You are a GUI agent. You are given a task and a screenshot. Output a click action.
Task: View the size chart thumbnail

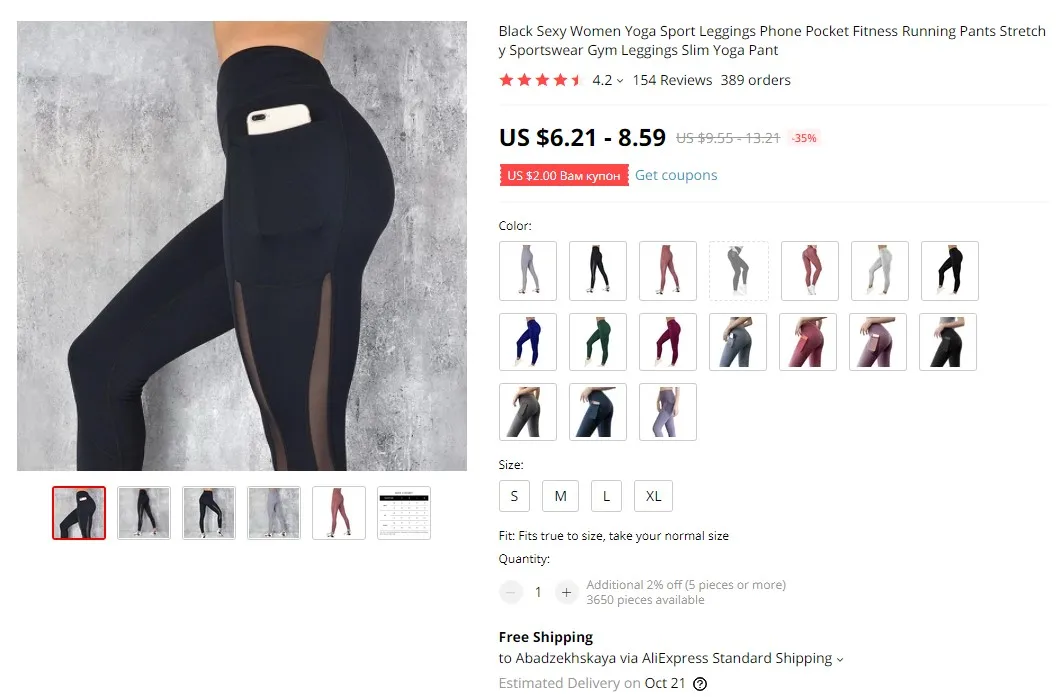[404, 513]
